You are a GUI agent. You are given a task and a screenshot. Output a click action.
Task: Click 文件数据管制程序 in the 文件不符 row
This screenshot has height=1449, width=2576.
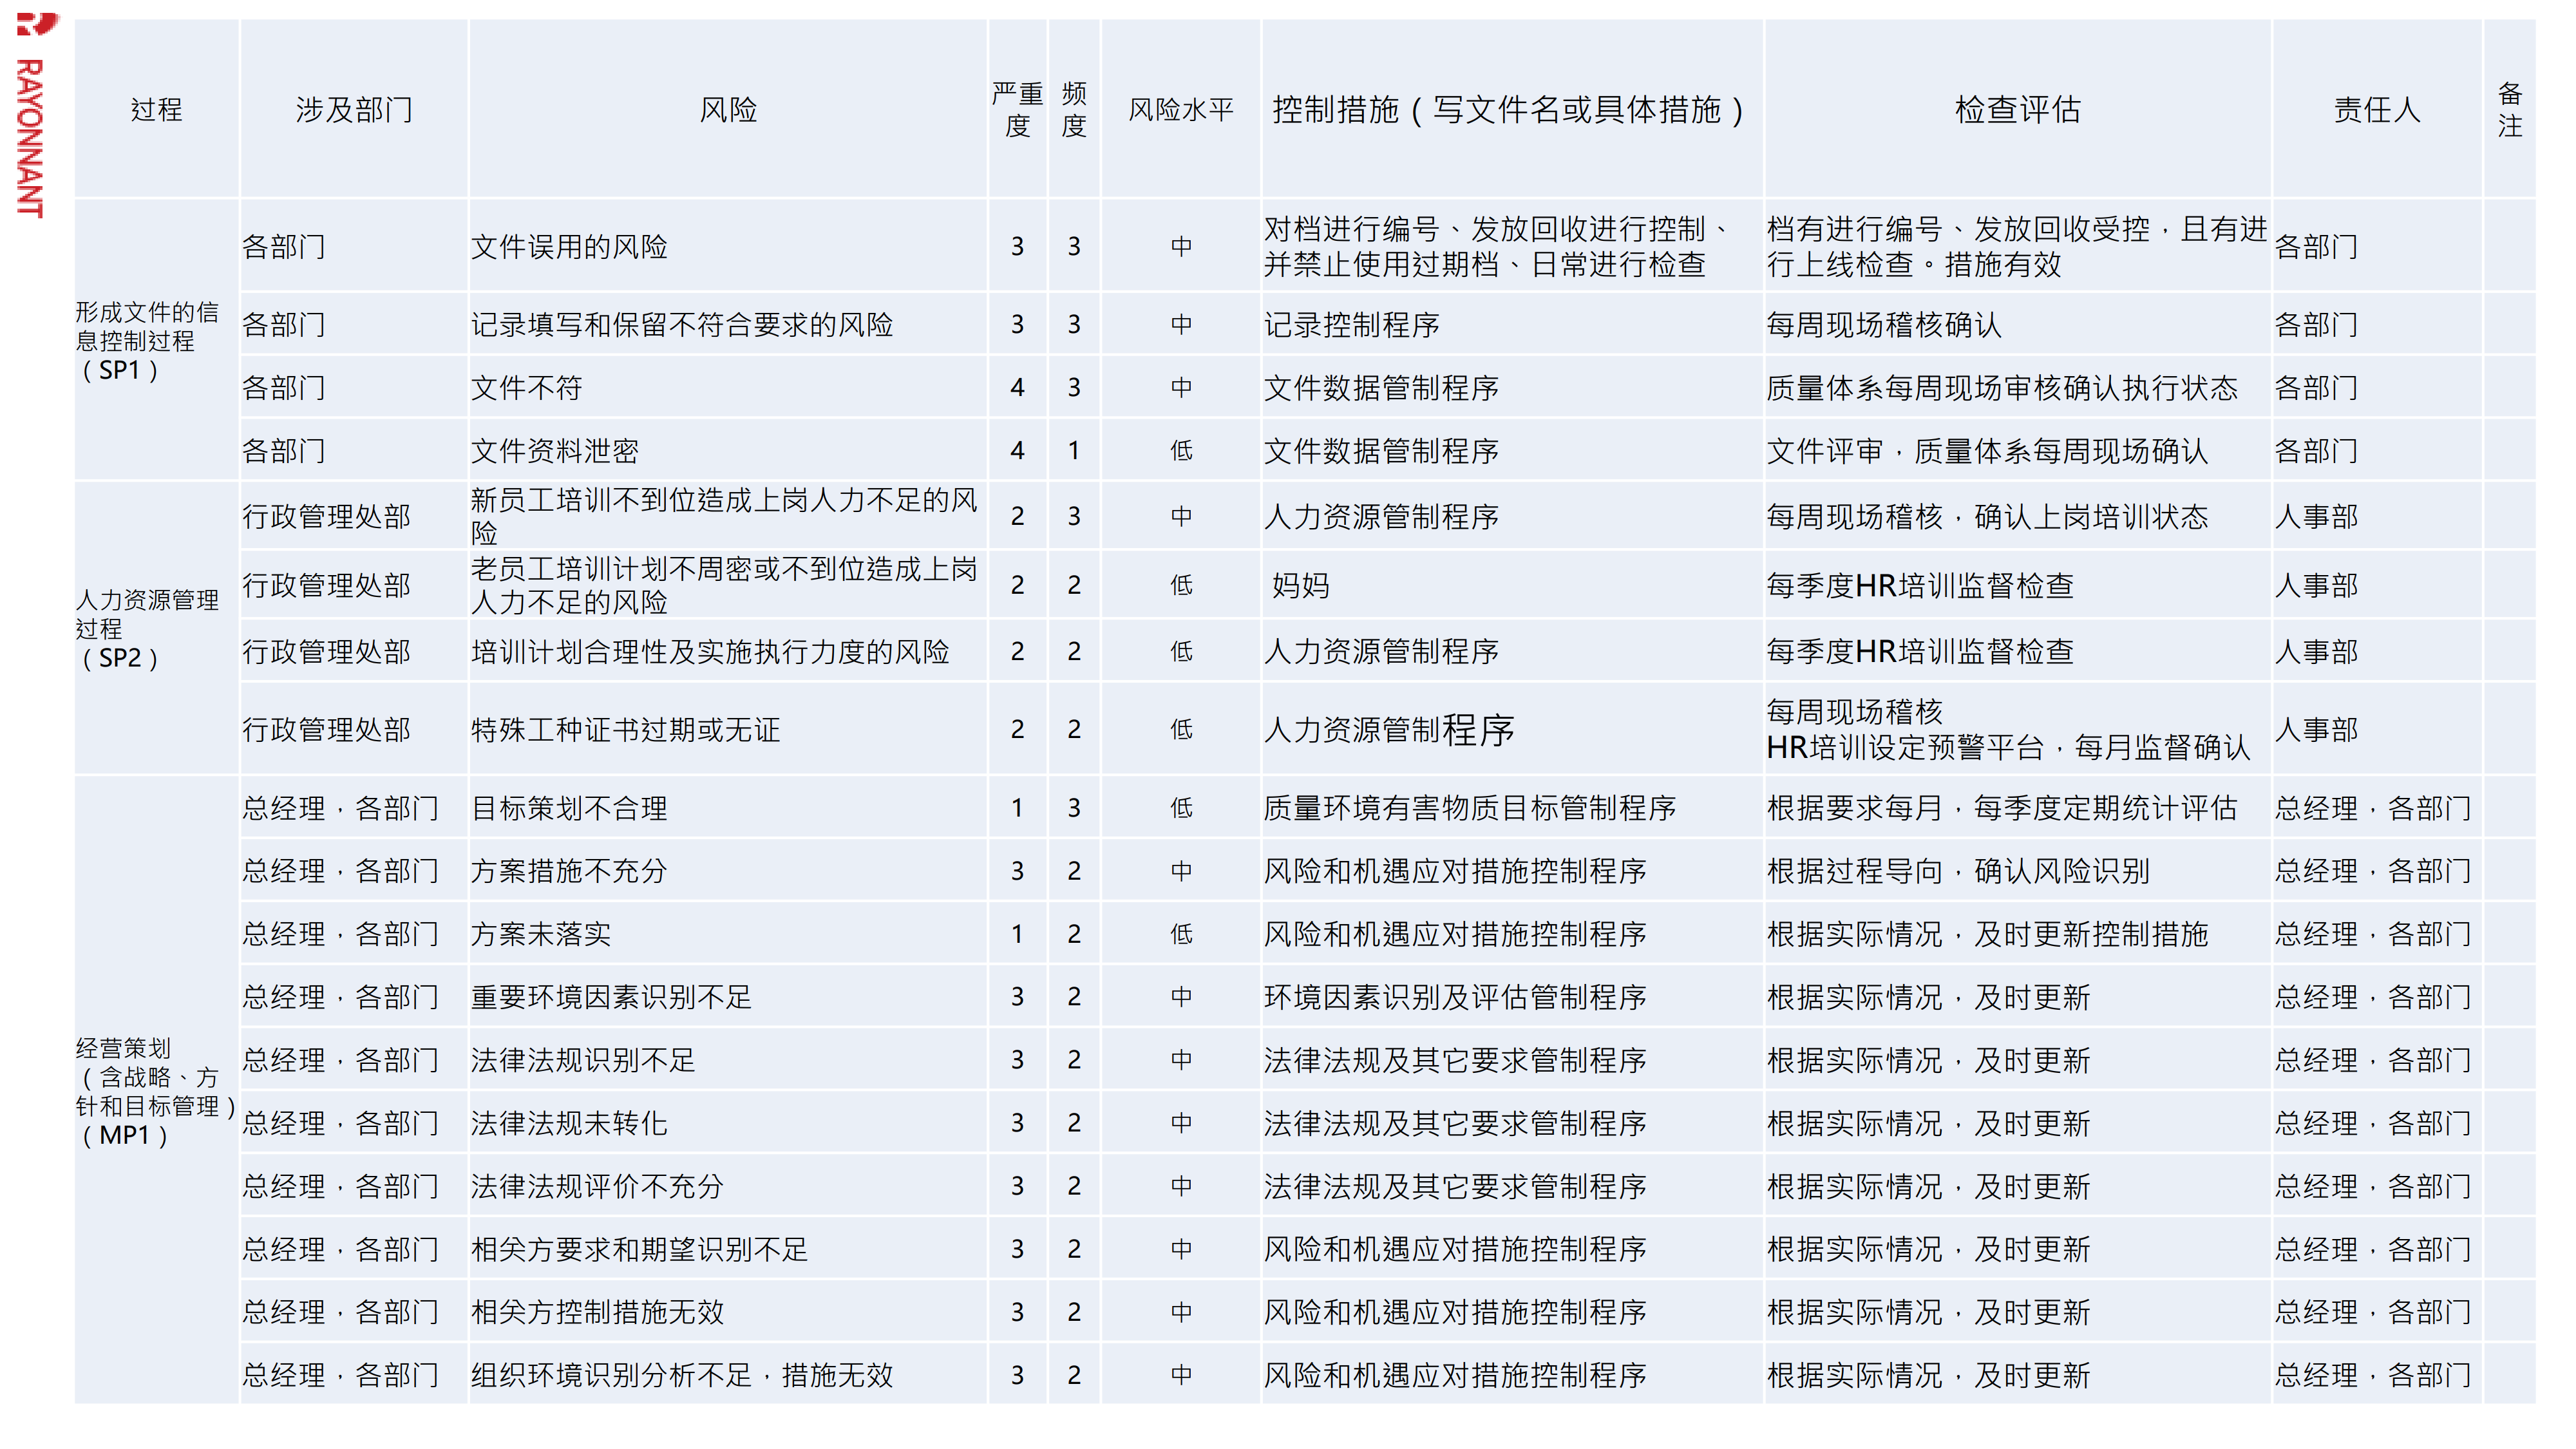pos(1512,387)
